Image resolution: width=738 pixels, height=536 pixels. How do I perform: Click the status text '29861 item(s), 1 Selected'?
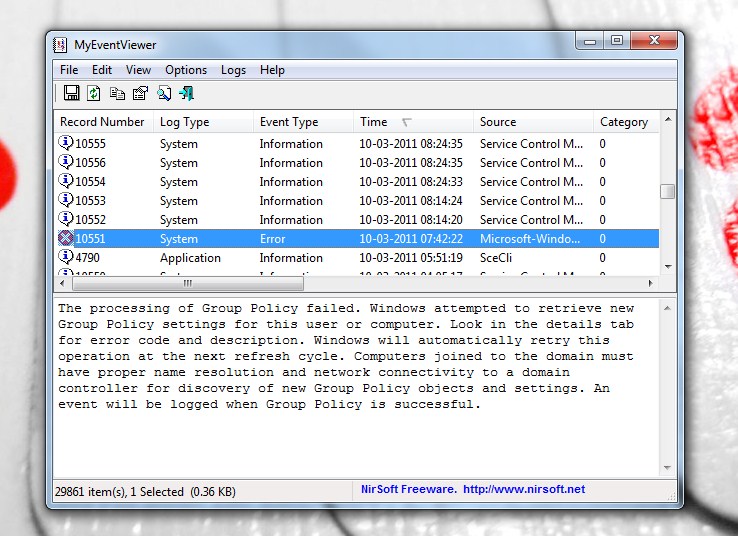pos(119,492)
